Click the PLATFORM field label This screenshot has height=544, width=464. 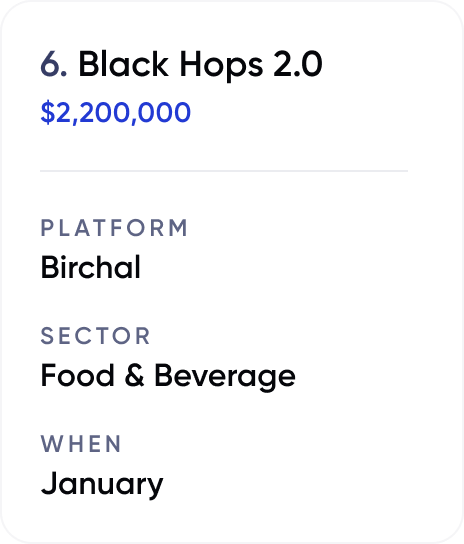[x=114, y=228]
